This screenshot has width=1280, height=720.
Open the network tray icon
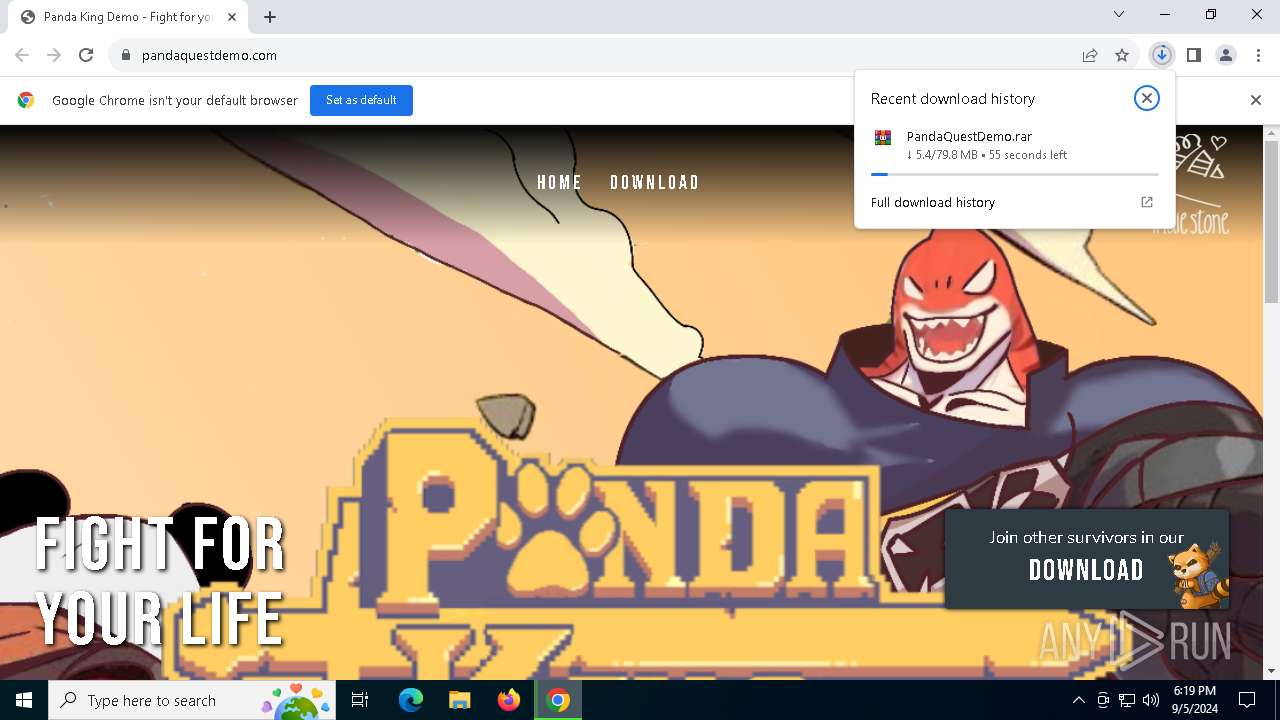click(x=1127, y=700)
